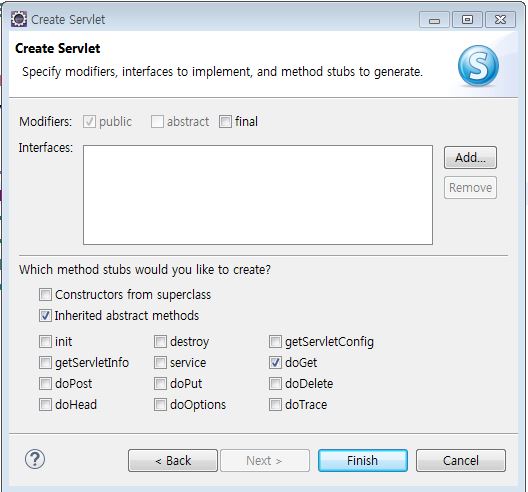Screen dimensions: 528x492
Task: Uncheck the doGet method stub
Action: pyautogui.click(x=275, y=363)
